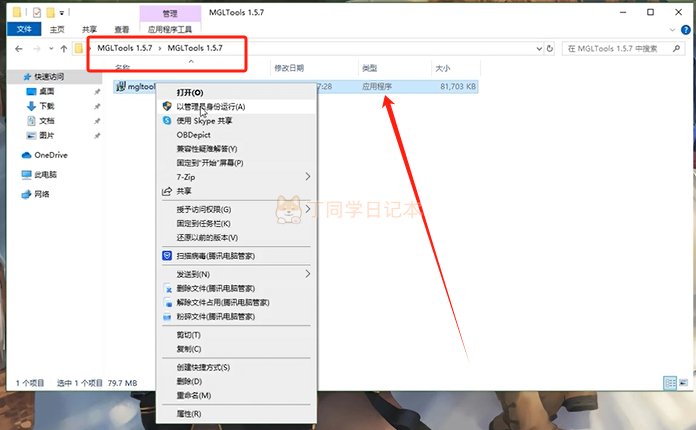This screenshot has width=696, height=430.
Task: Choose 使用 Skype 共享 menu entry
Action: 237,121
